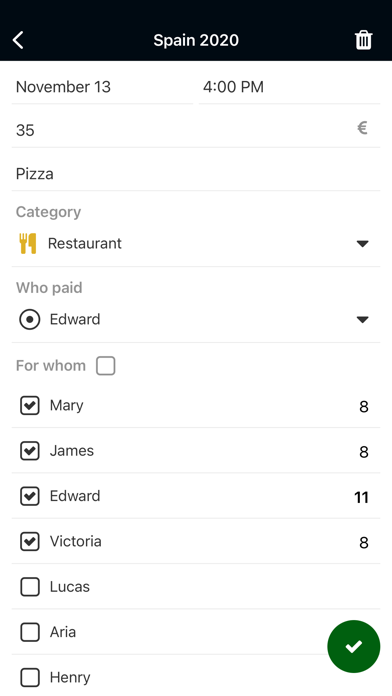392x696 pixels.
Task: Uncheck the James checkbox
Action: 30,451
